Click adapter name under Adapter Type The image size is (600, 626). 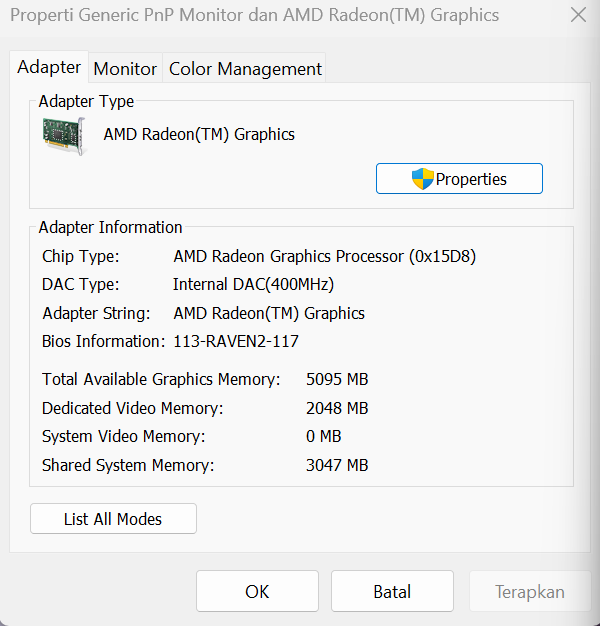[x=199, y=135]
